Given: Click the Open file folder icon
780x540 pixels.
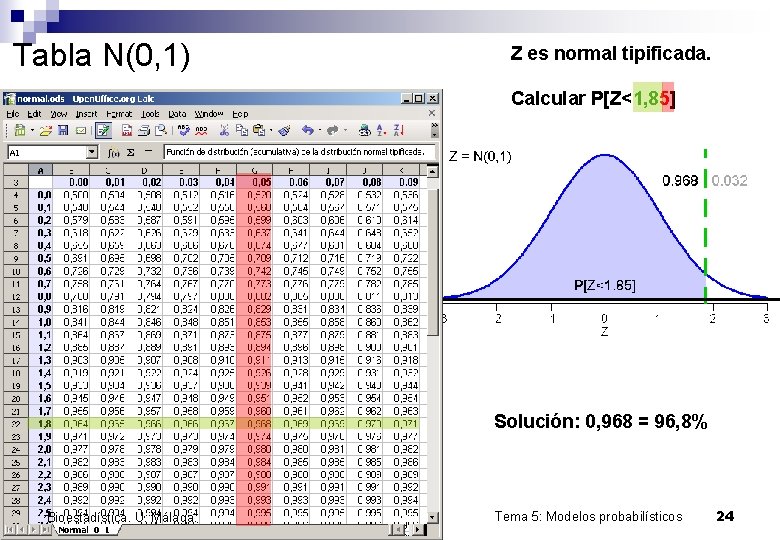Looking at the screenshot, I should pos(46,131).
